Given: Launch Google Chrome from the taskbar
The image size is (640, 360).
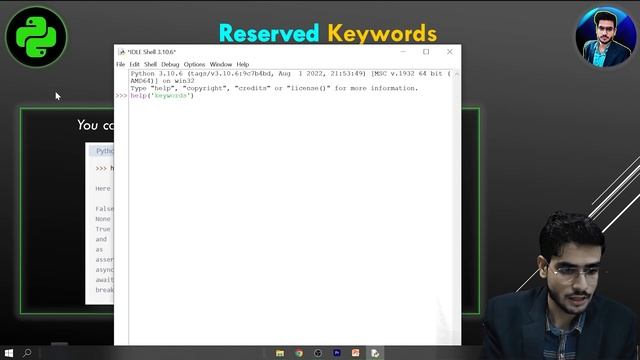Looking at the screenshot, I should coord(299,353).
